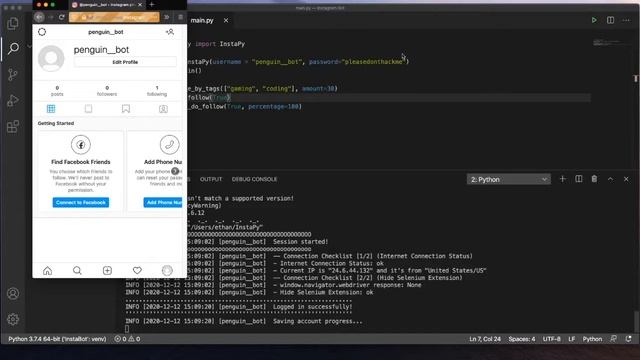The width and height of the screenshot is (640, 360).
Task: Split the editor to the right
Action: [610, 20]
